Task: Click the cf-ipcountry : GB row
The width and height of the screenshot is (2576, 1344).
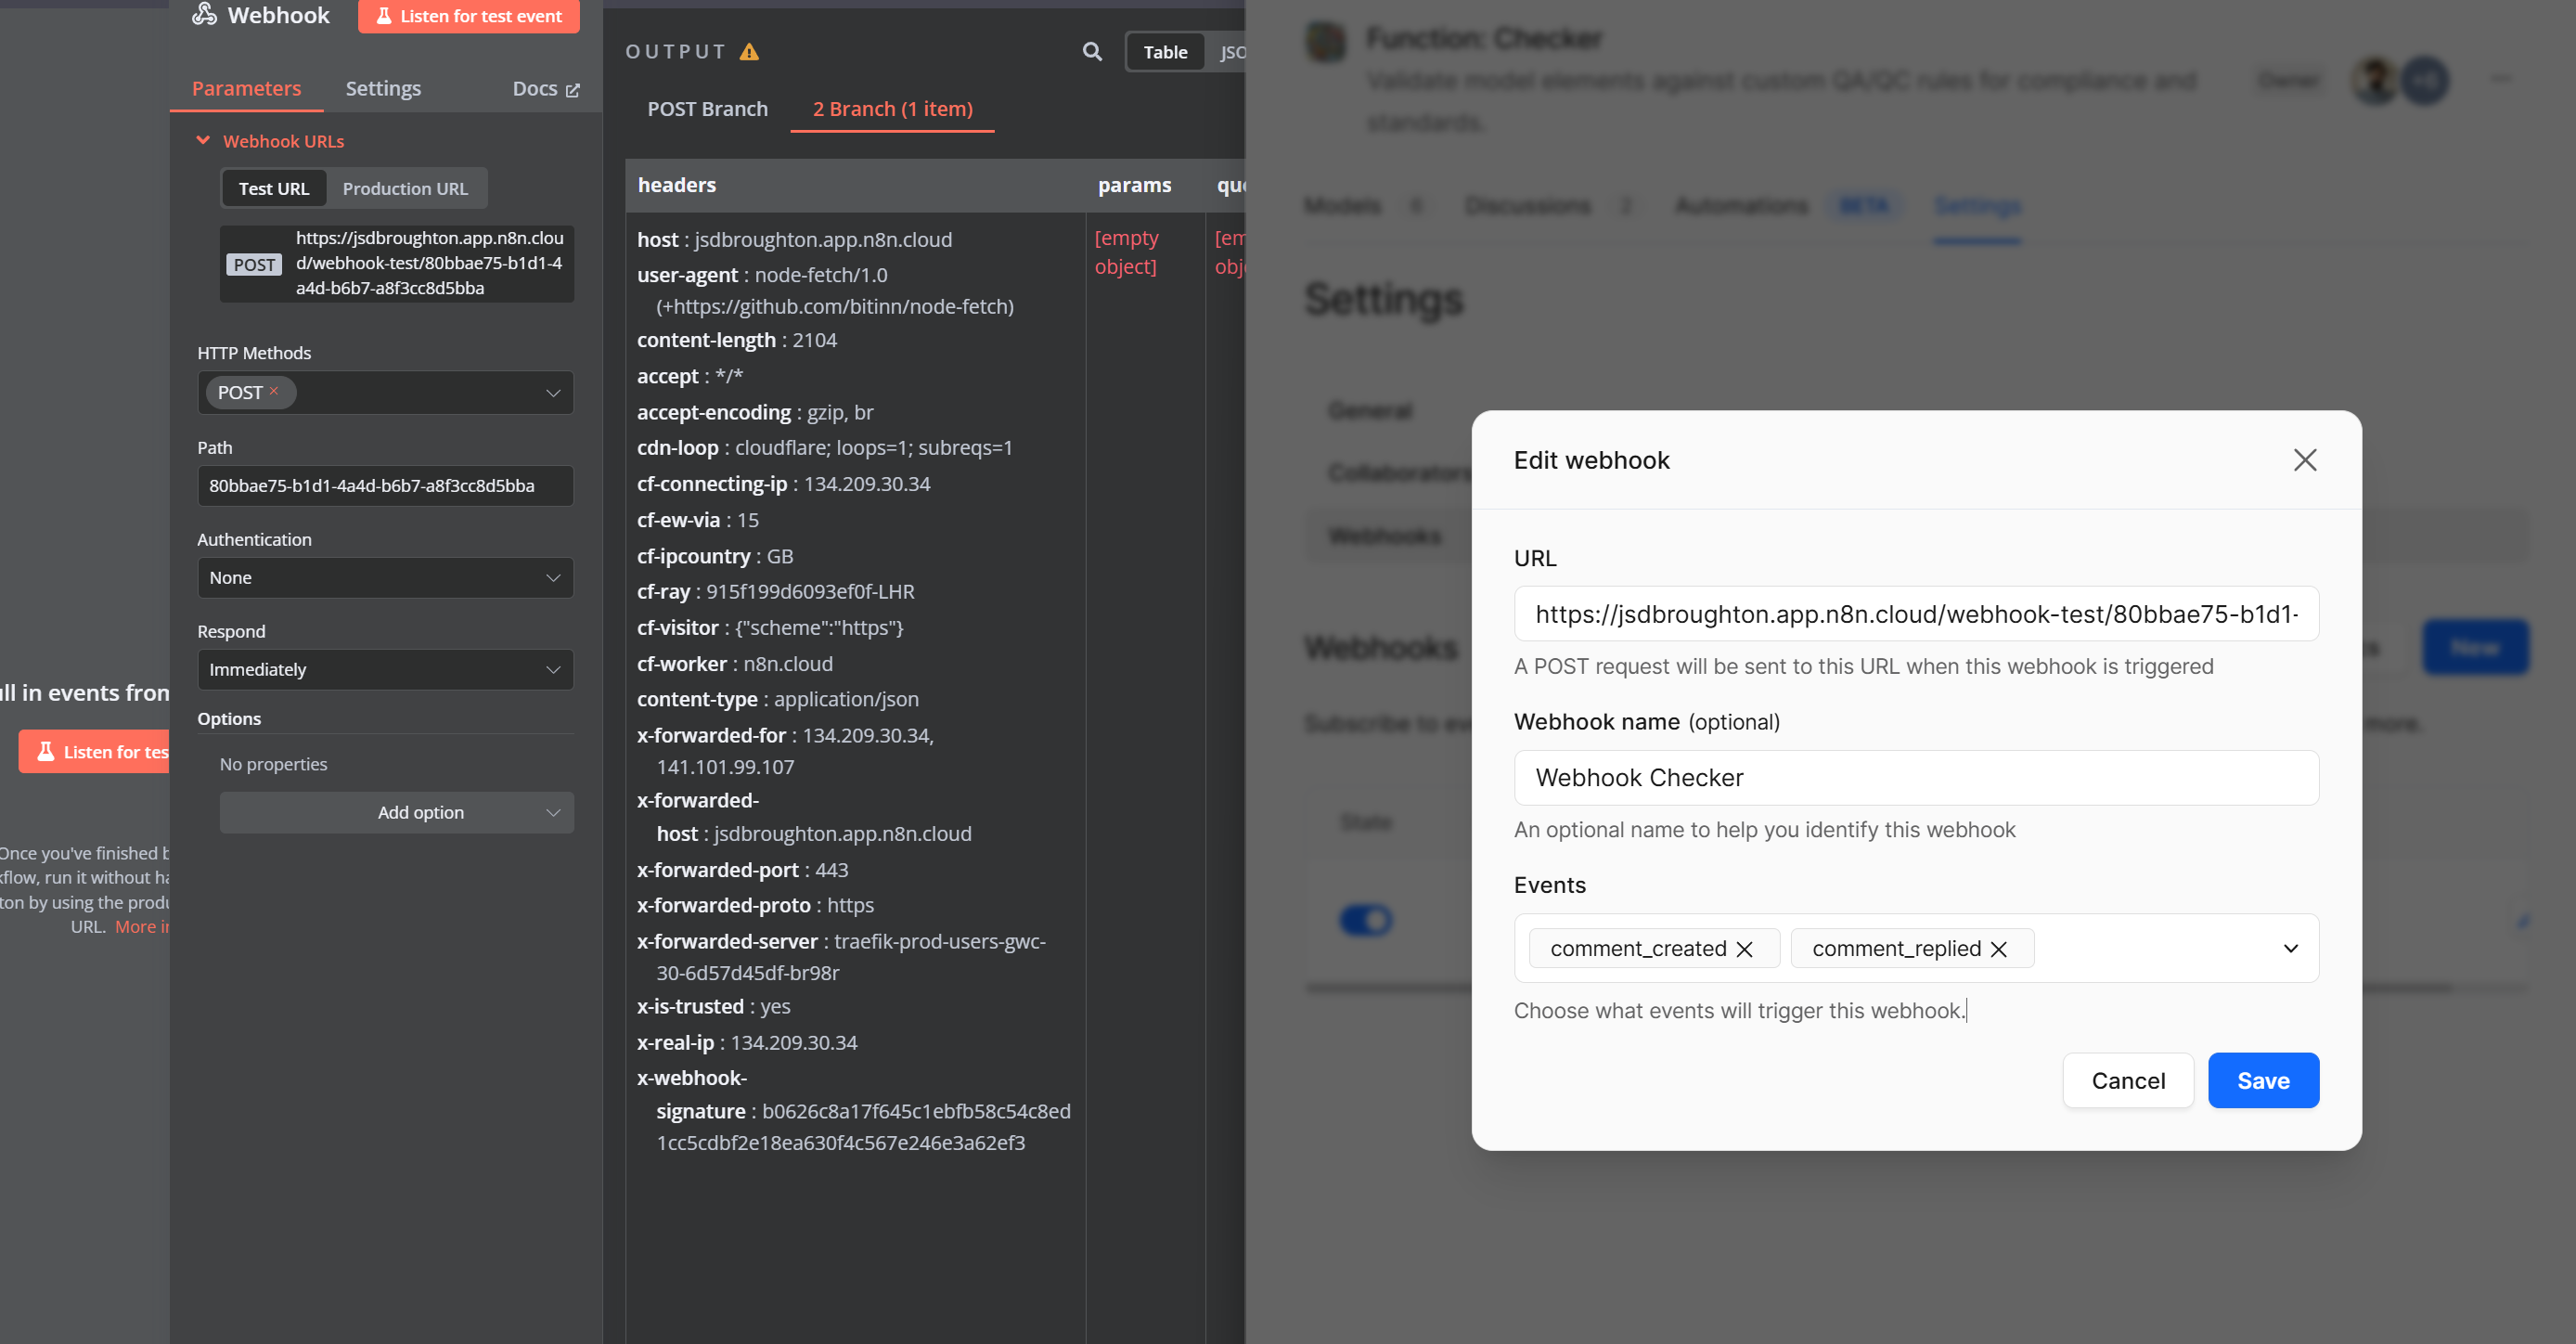Action: click(715, 556)
